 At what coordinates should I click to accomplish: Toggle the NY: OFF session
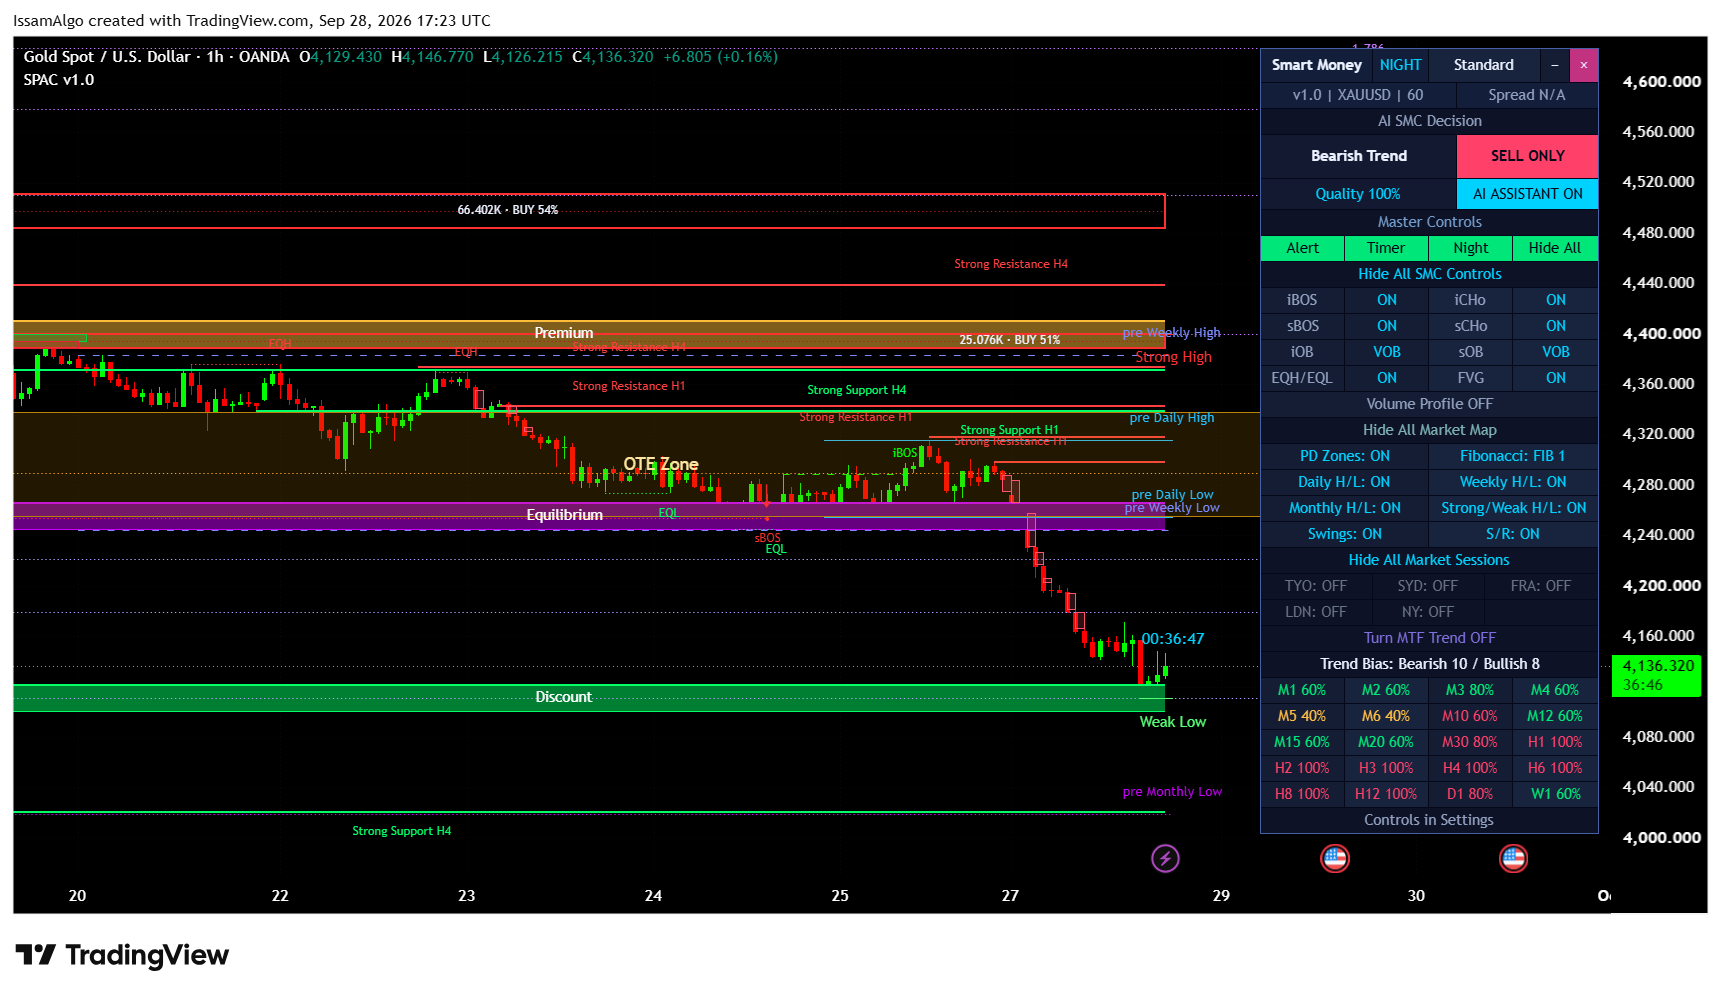1428,612
